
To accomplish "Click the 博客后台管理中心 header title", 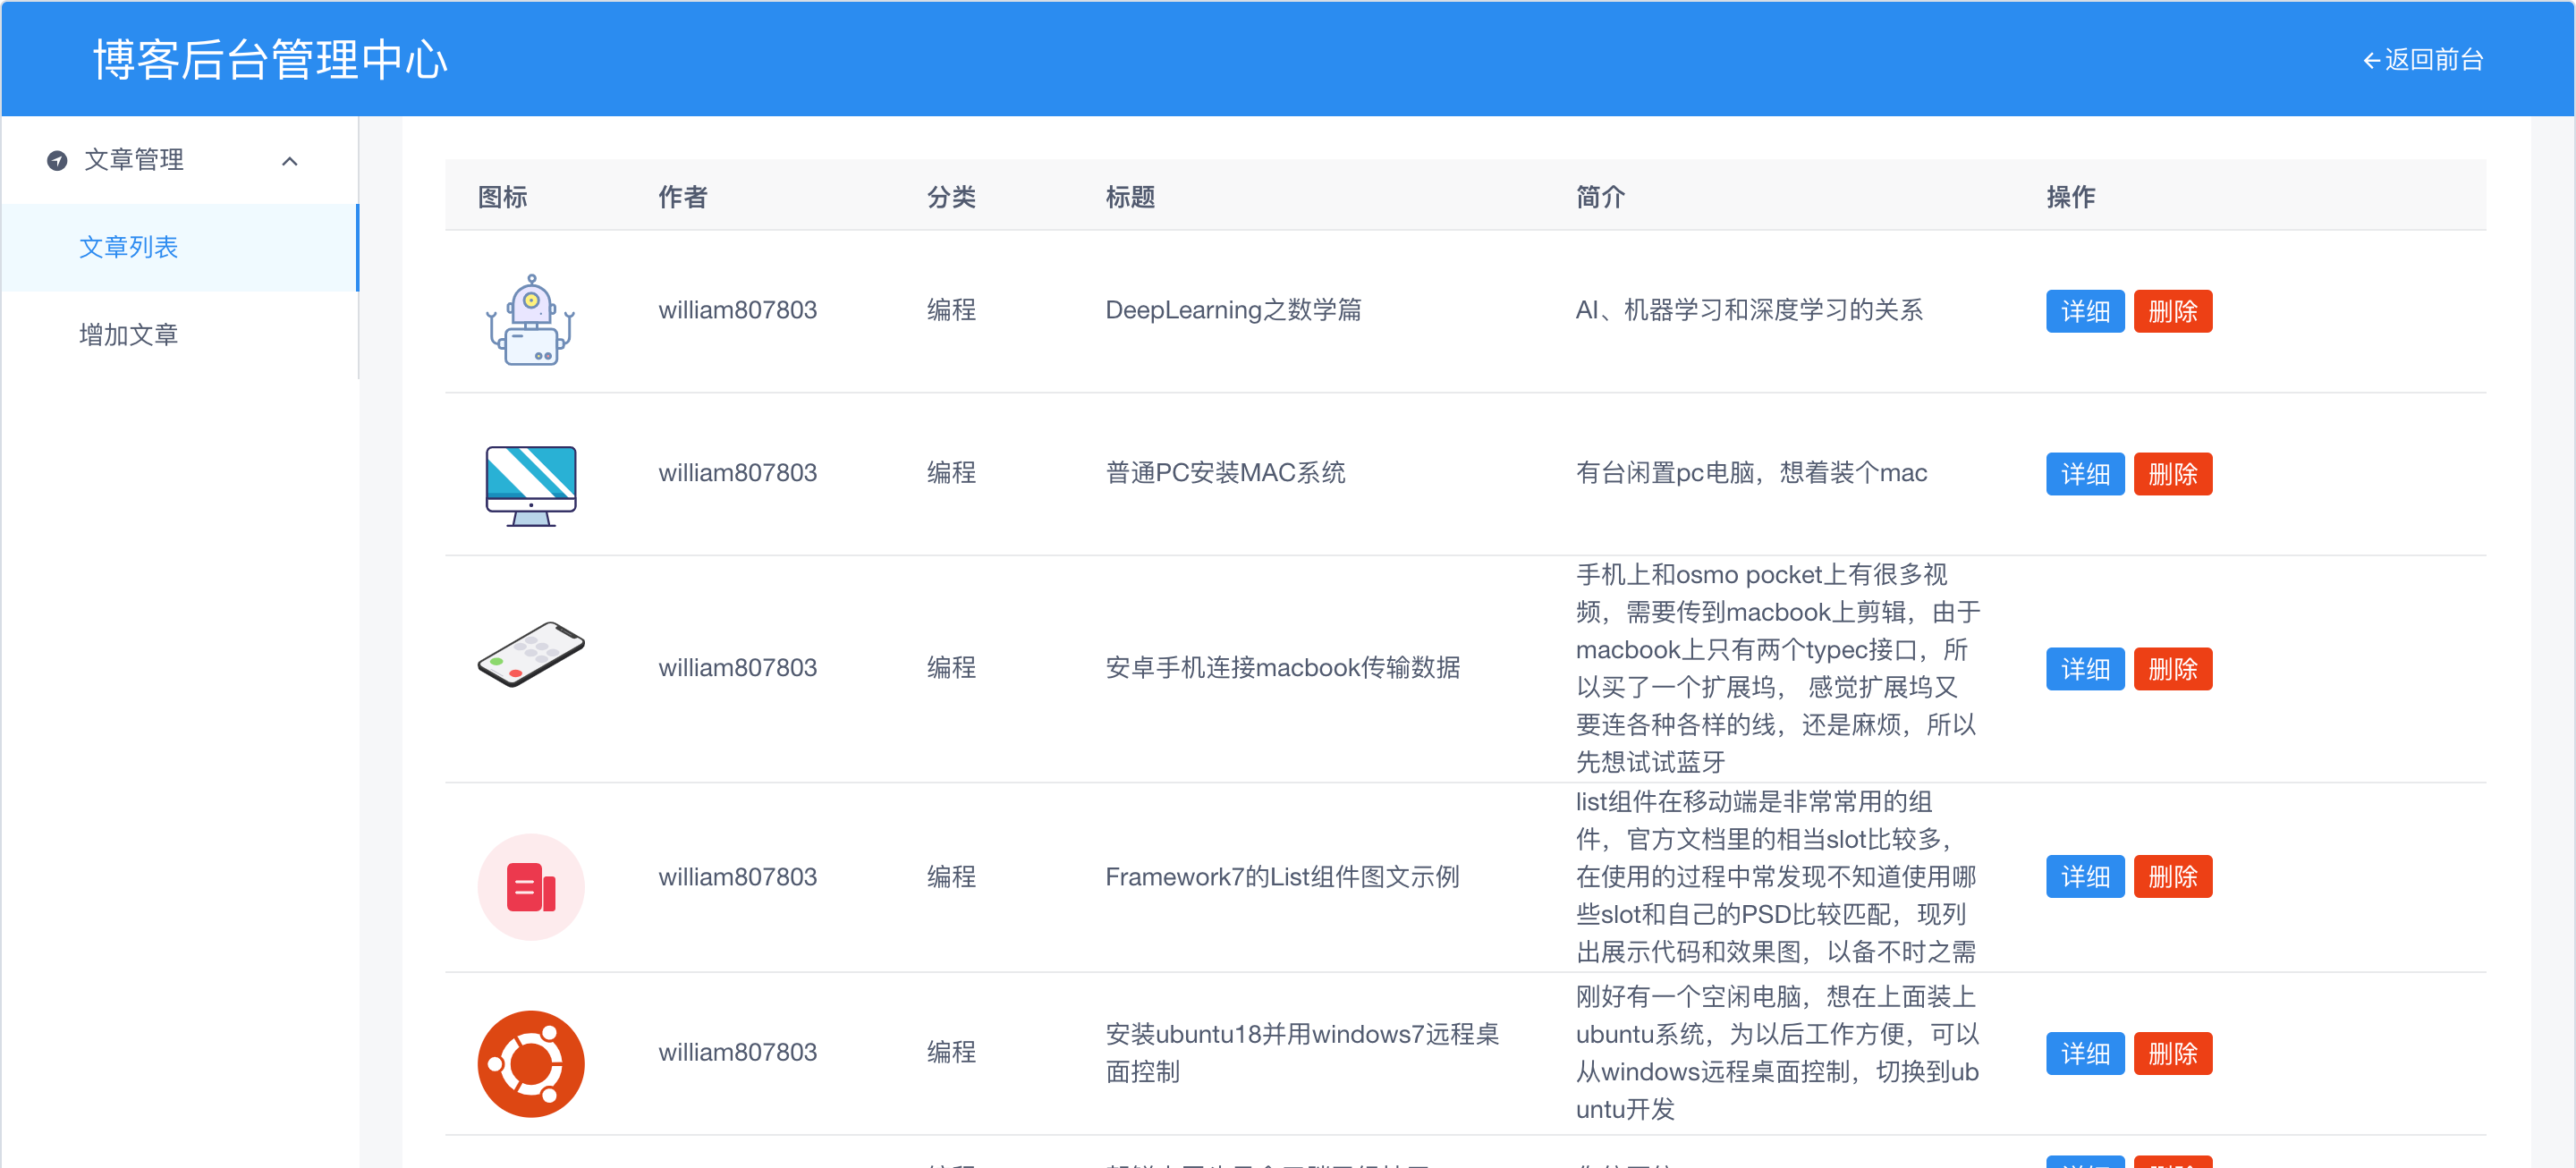I will click(x=270, y=60).
